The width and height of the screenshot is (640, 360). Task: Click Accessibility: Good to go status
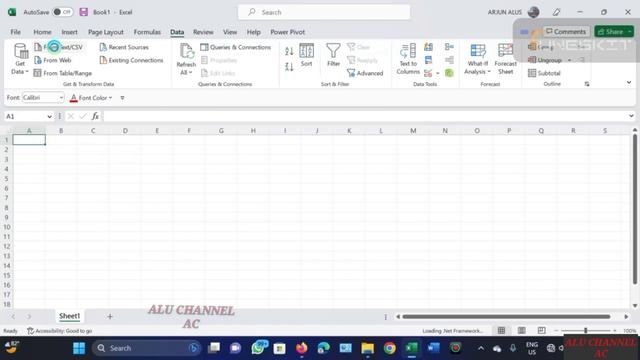60,331
